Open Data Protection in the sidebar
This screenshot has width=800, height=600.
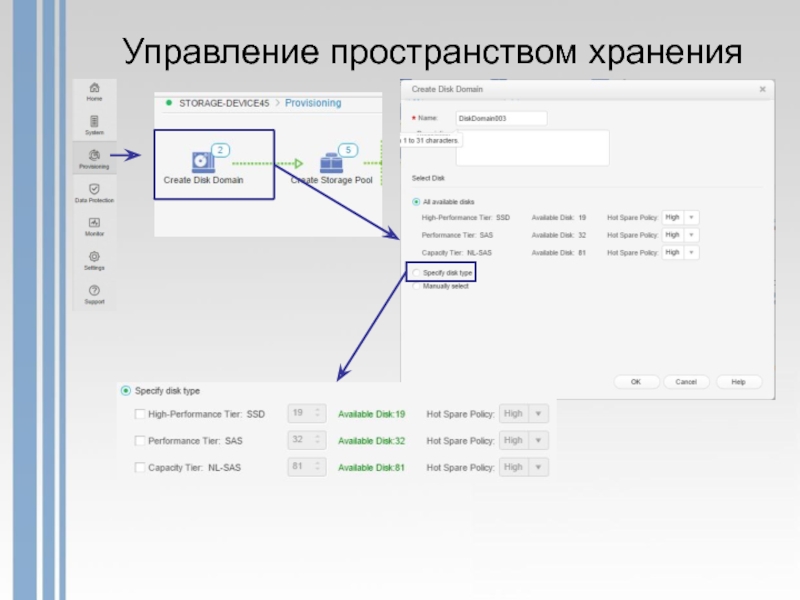coord(94,193)
